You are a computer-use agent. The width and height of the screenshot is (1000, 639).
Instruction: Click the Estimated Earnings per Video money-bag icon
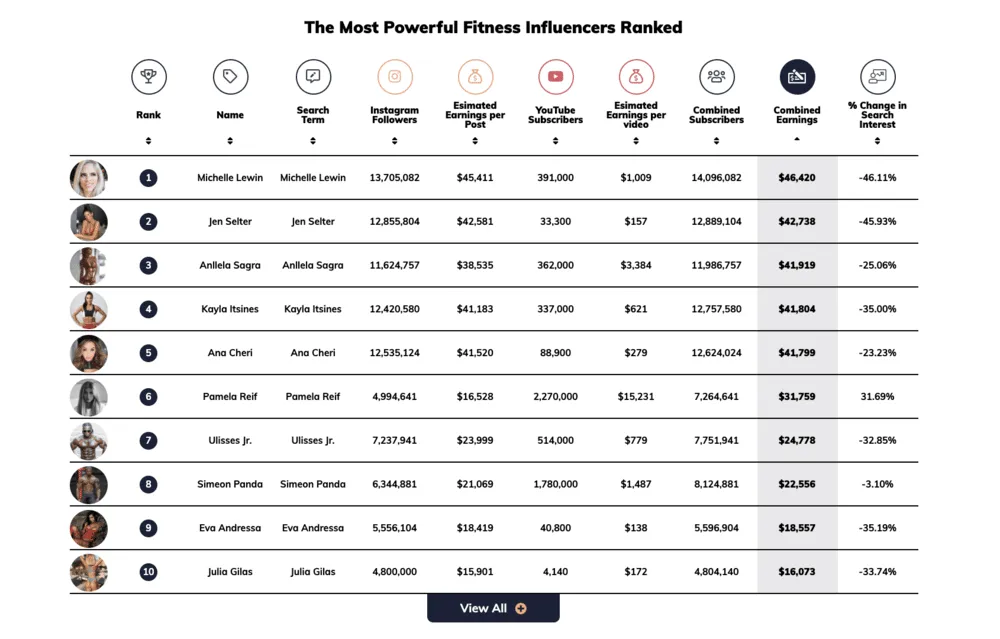coord(635,76)
